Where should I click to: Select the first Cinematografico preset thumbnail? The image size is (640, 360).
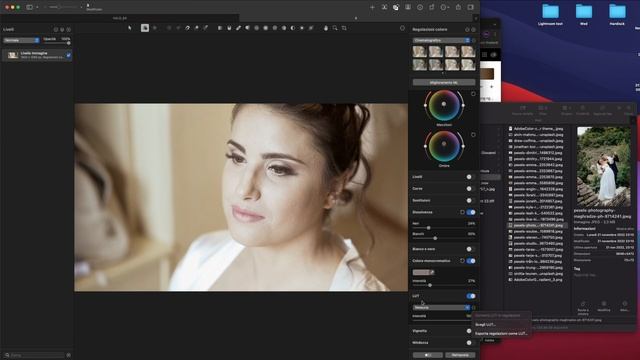[x=420, y=51]
